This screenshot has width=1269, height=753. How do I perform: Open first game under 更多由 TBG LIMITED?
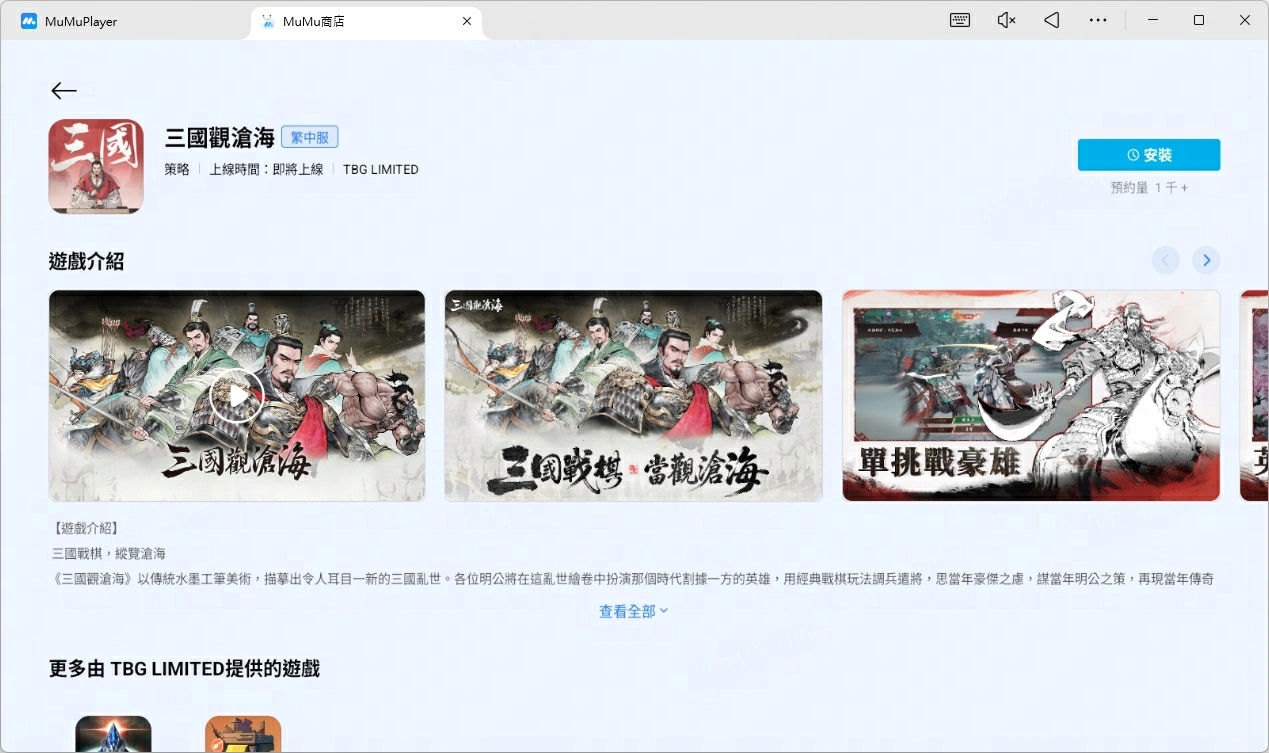click(113, 734)
